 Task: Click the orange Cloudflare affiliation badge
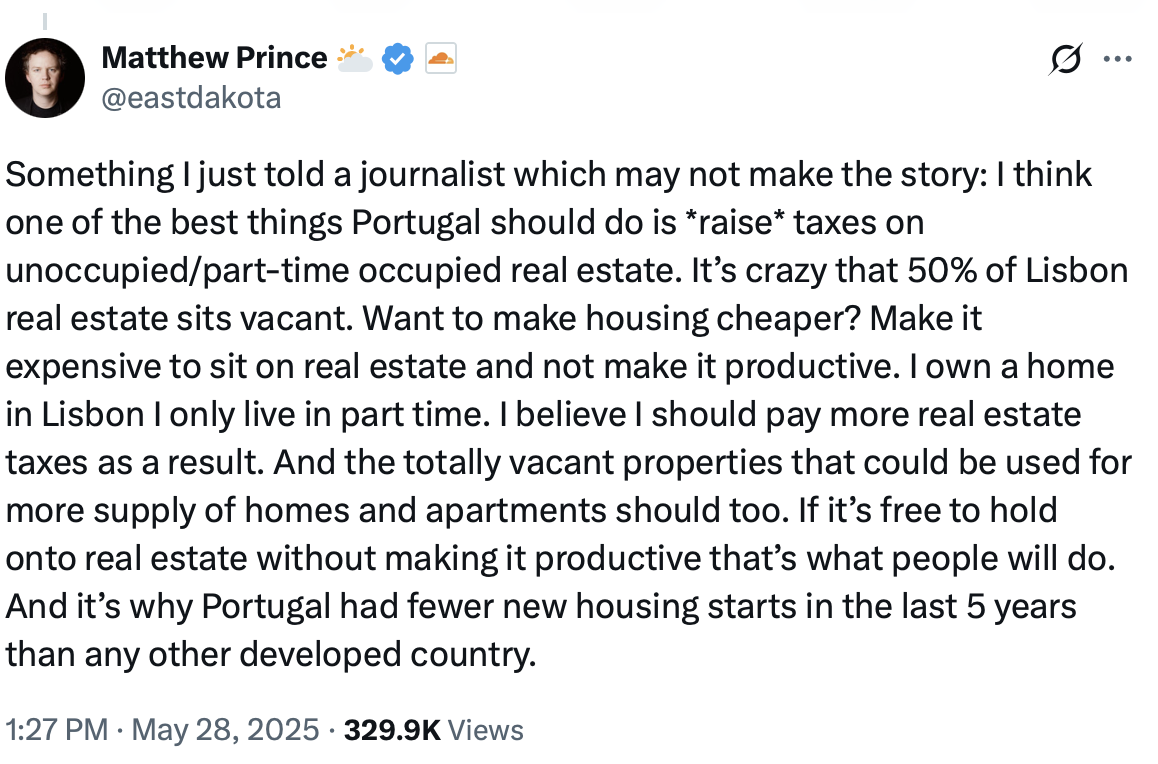(441, 58)
